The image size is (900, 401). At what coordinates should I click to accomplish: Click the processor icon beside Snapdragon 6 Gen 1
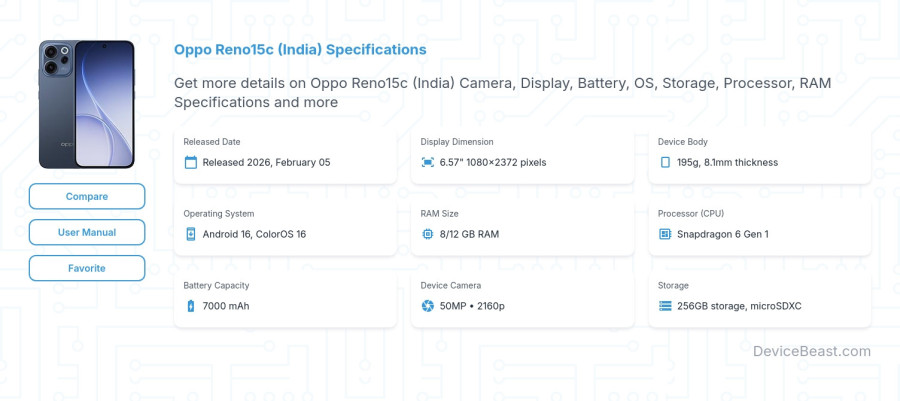pyautogui.click(x=665, y=234)
